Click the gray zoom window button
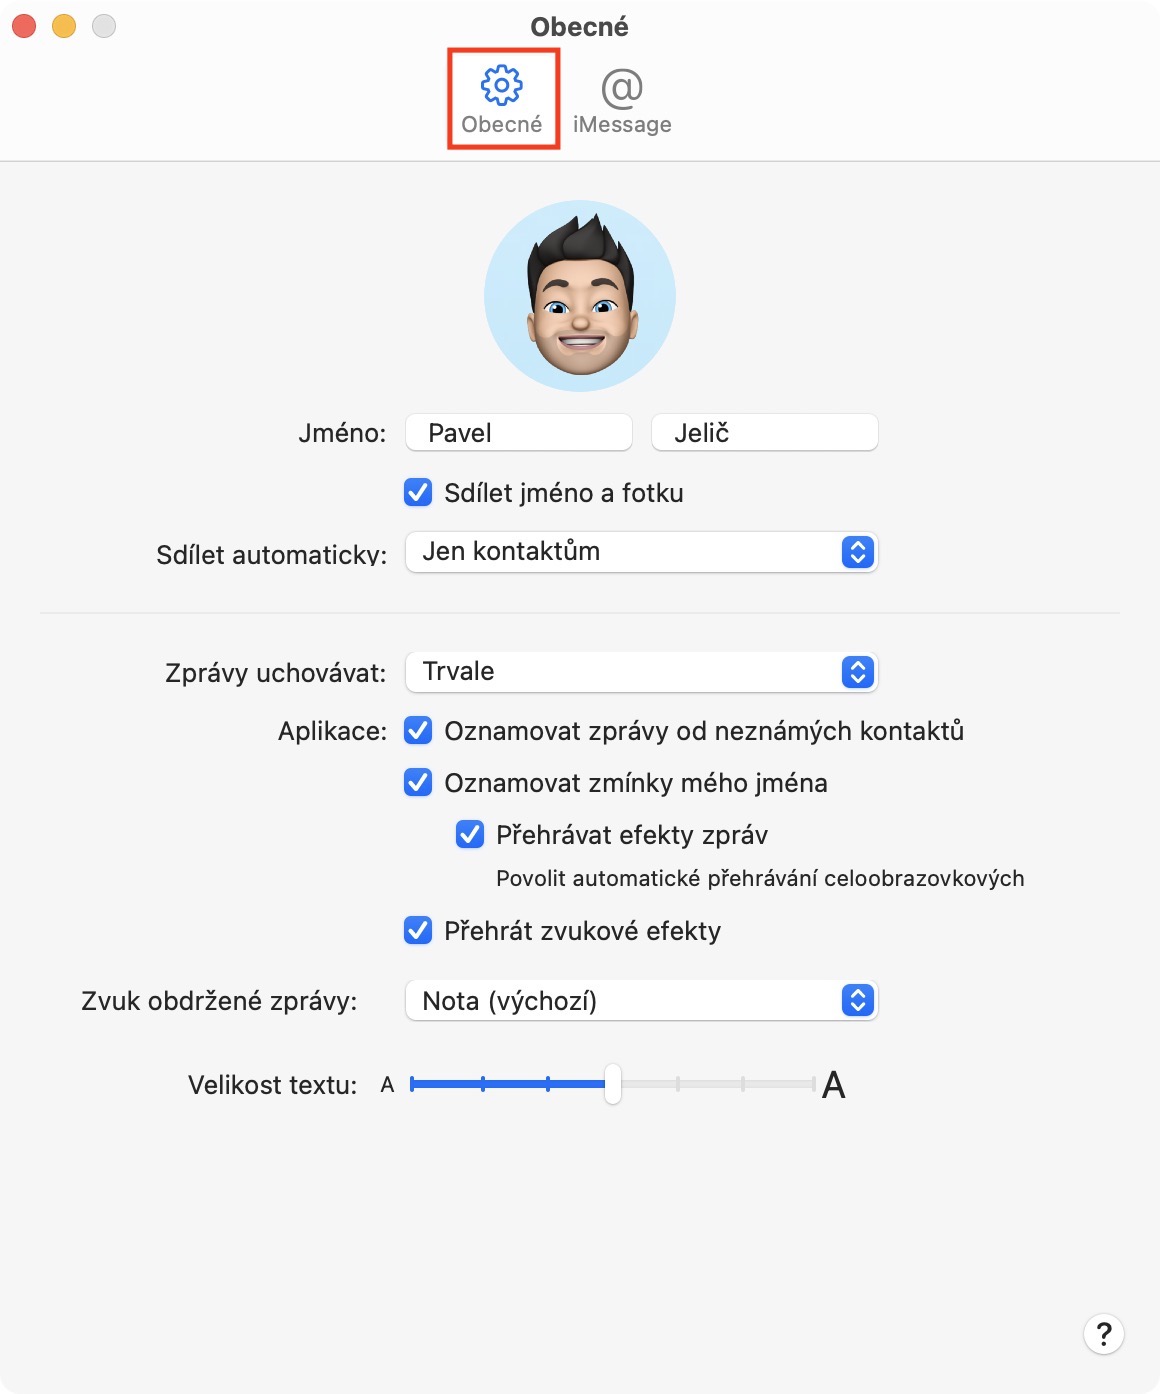Image resolution: width=1160 pixels, height=1394 pixels. (104, 27)
